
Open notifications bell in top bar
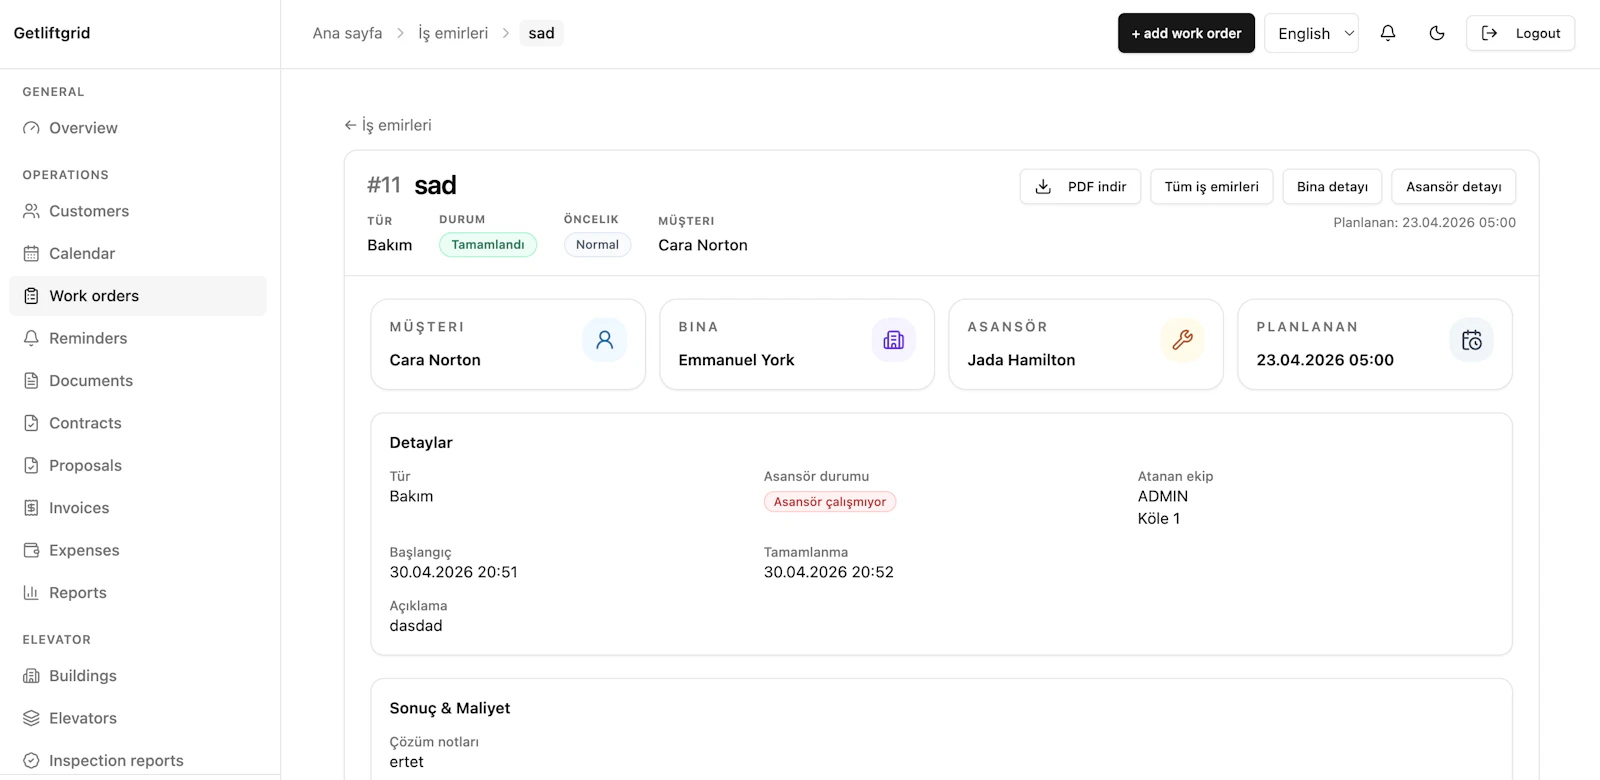(x=1388, y=33)
